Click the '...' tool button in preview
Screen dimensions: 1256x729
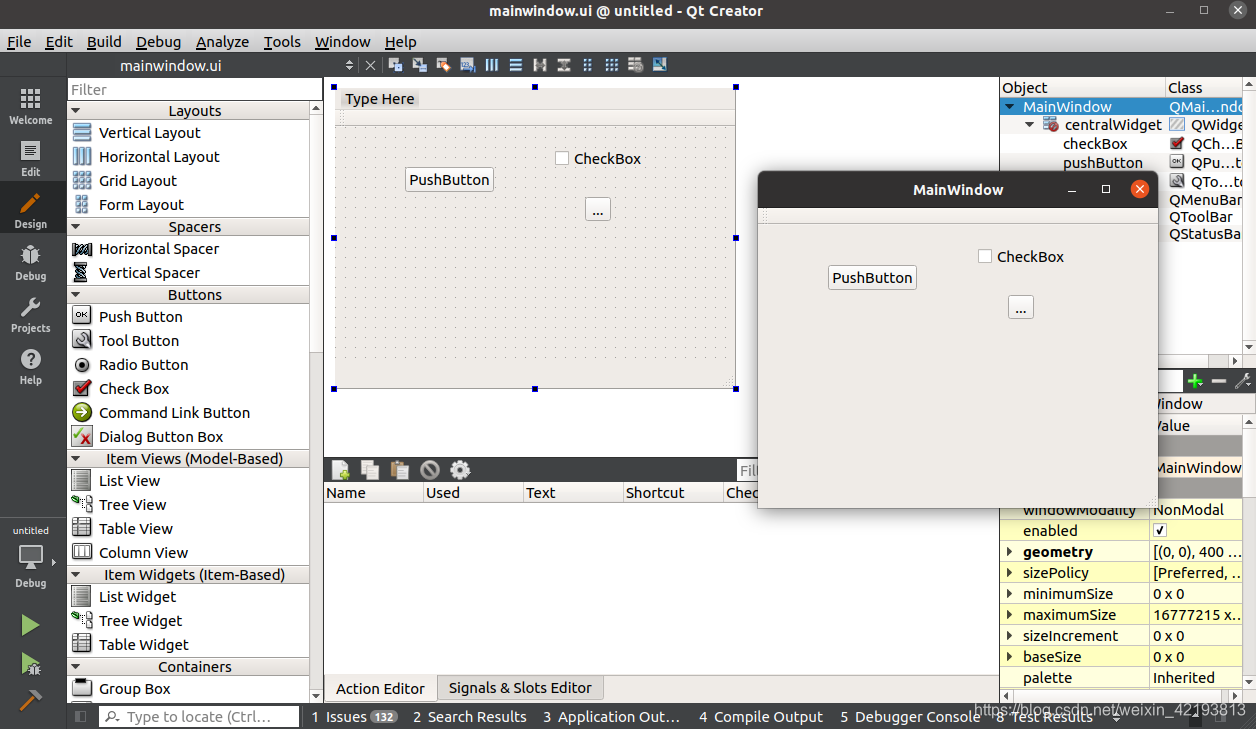(1020, 307)
